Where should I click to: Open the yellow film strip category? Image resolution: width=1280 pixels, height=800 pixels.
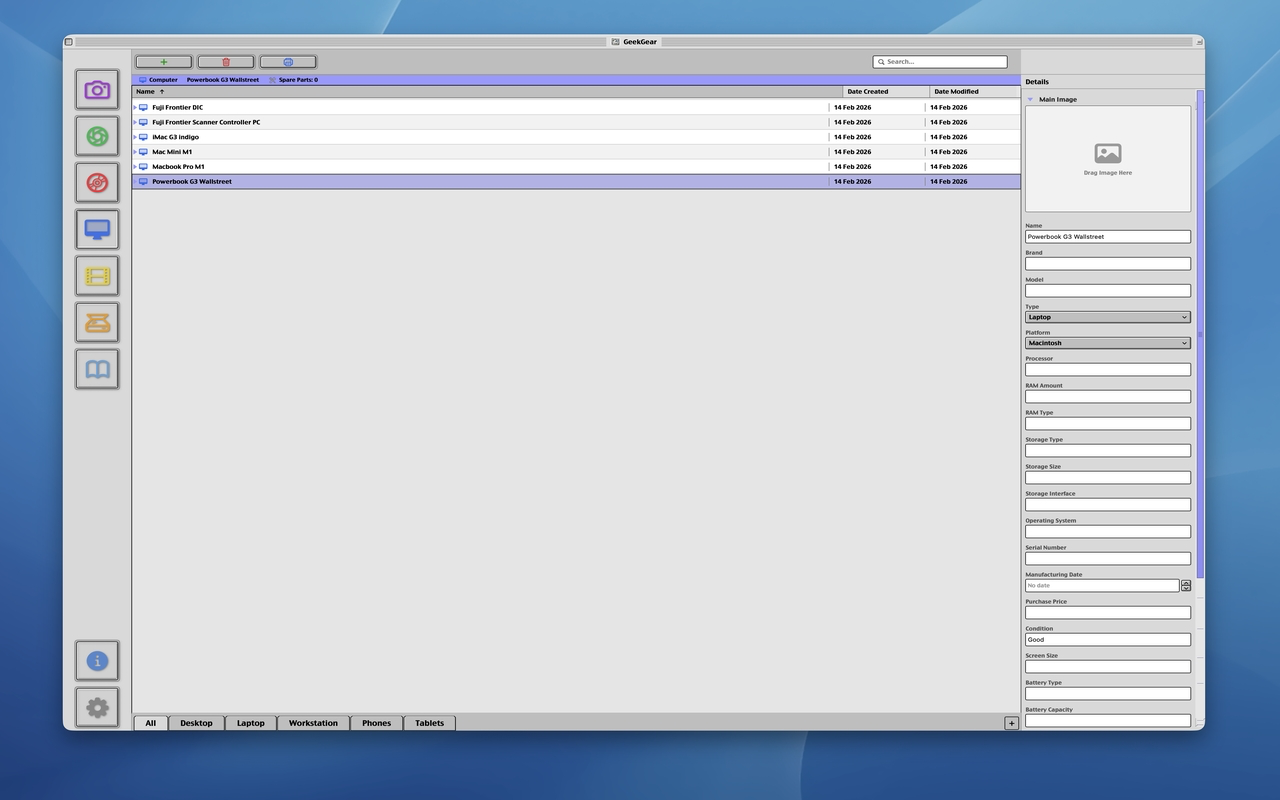coord(97,276)
